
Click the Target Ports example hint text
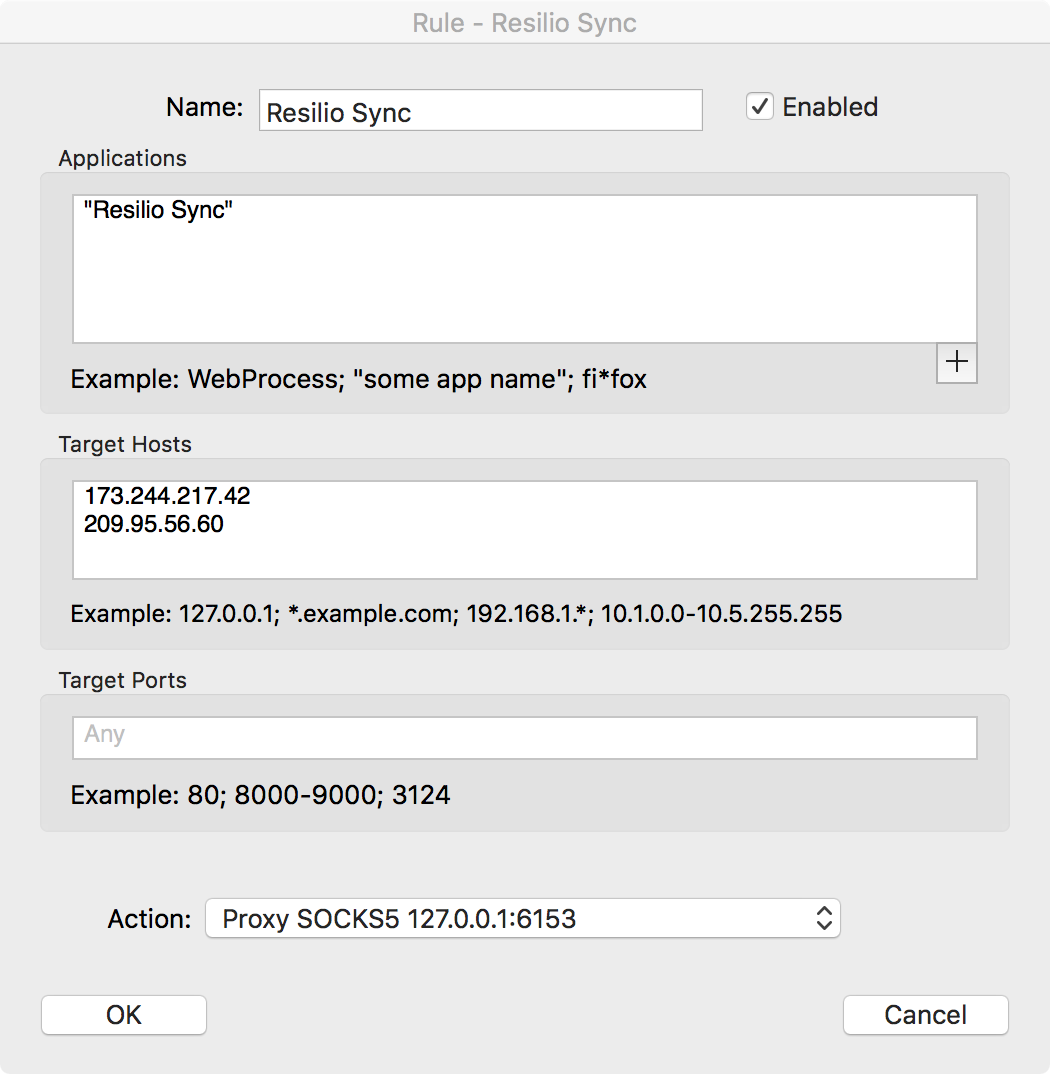tap(260, 795)
